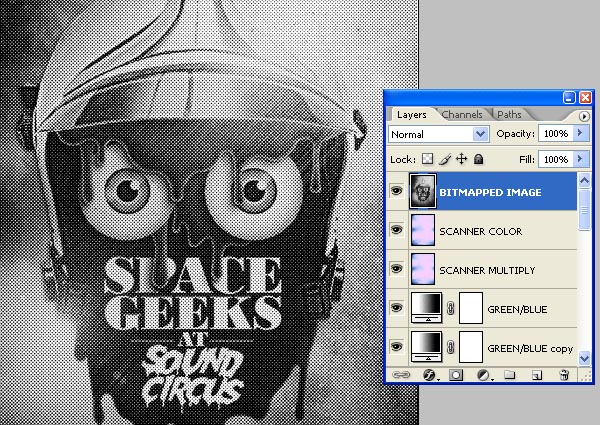Toggle mask link on GREEN/BLUE copy layer
The image size is (600, 425).
click(451, 347)
